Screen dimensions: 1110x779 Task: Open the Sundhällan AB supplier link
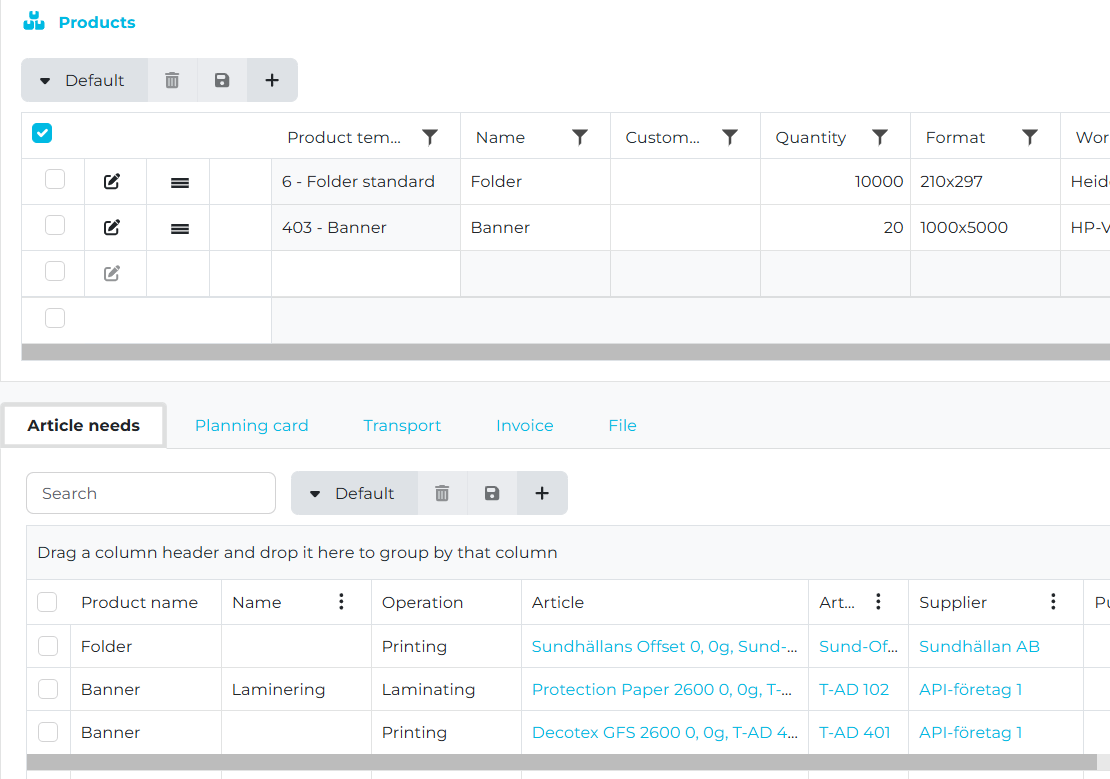point(979,646)
